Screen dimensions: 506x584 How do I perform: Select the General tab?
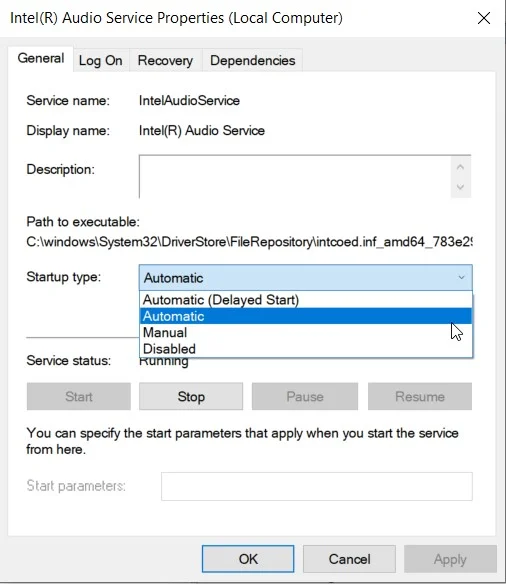pos(41,58)
